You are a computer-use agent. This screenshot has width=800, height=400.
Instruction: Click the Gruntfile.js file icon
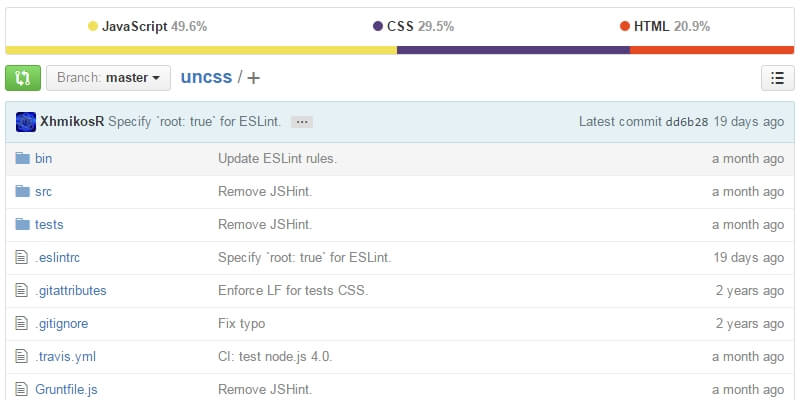(x=23, y=389)
